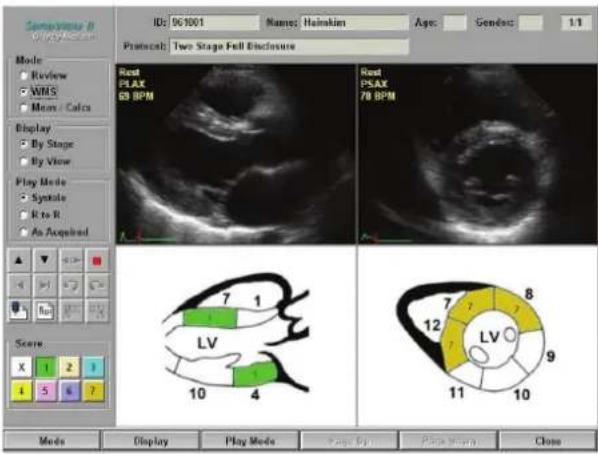Image resolution: width=598 pixels, height=454 pixels.
Task: Click the up-arrow triangle button
Action: tap(19, 261)
